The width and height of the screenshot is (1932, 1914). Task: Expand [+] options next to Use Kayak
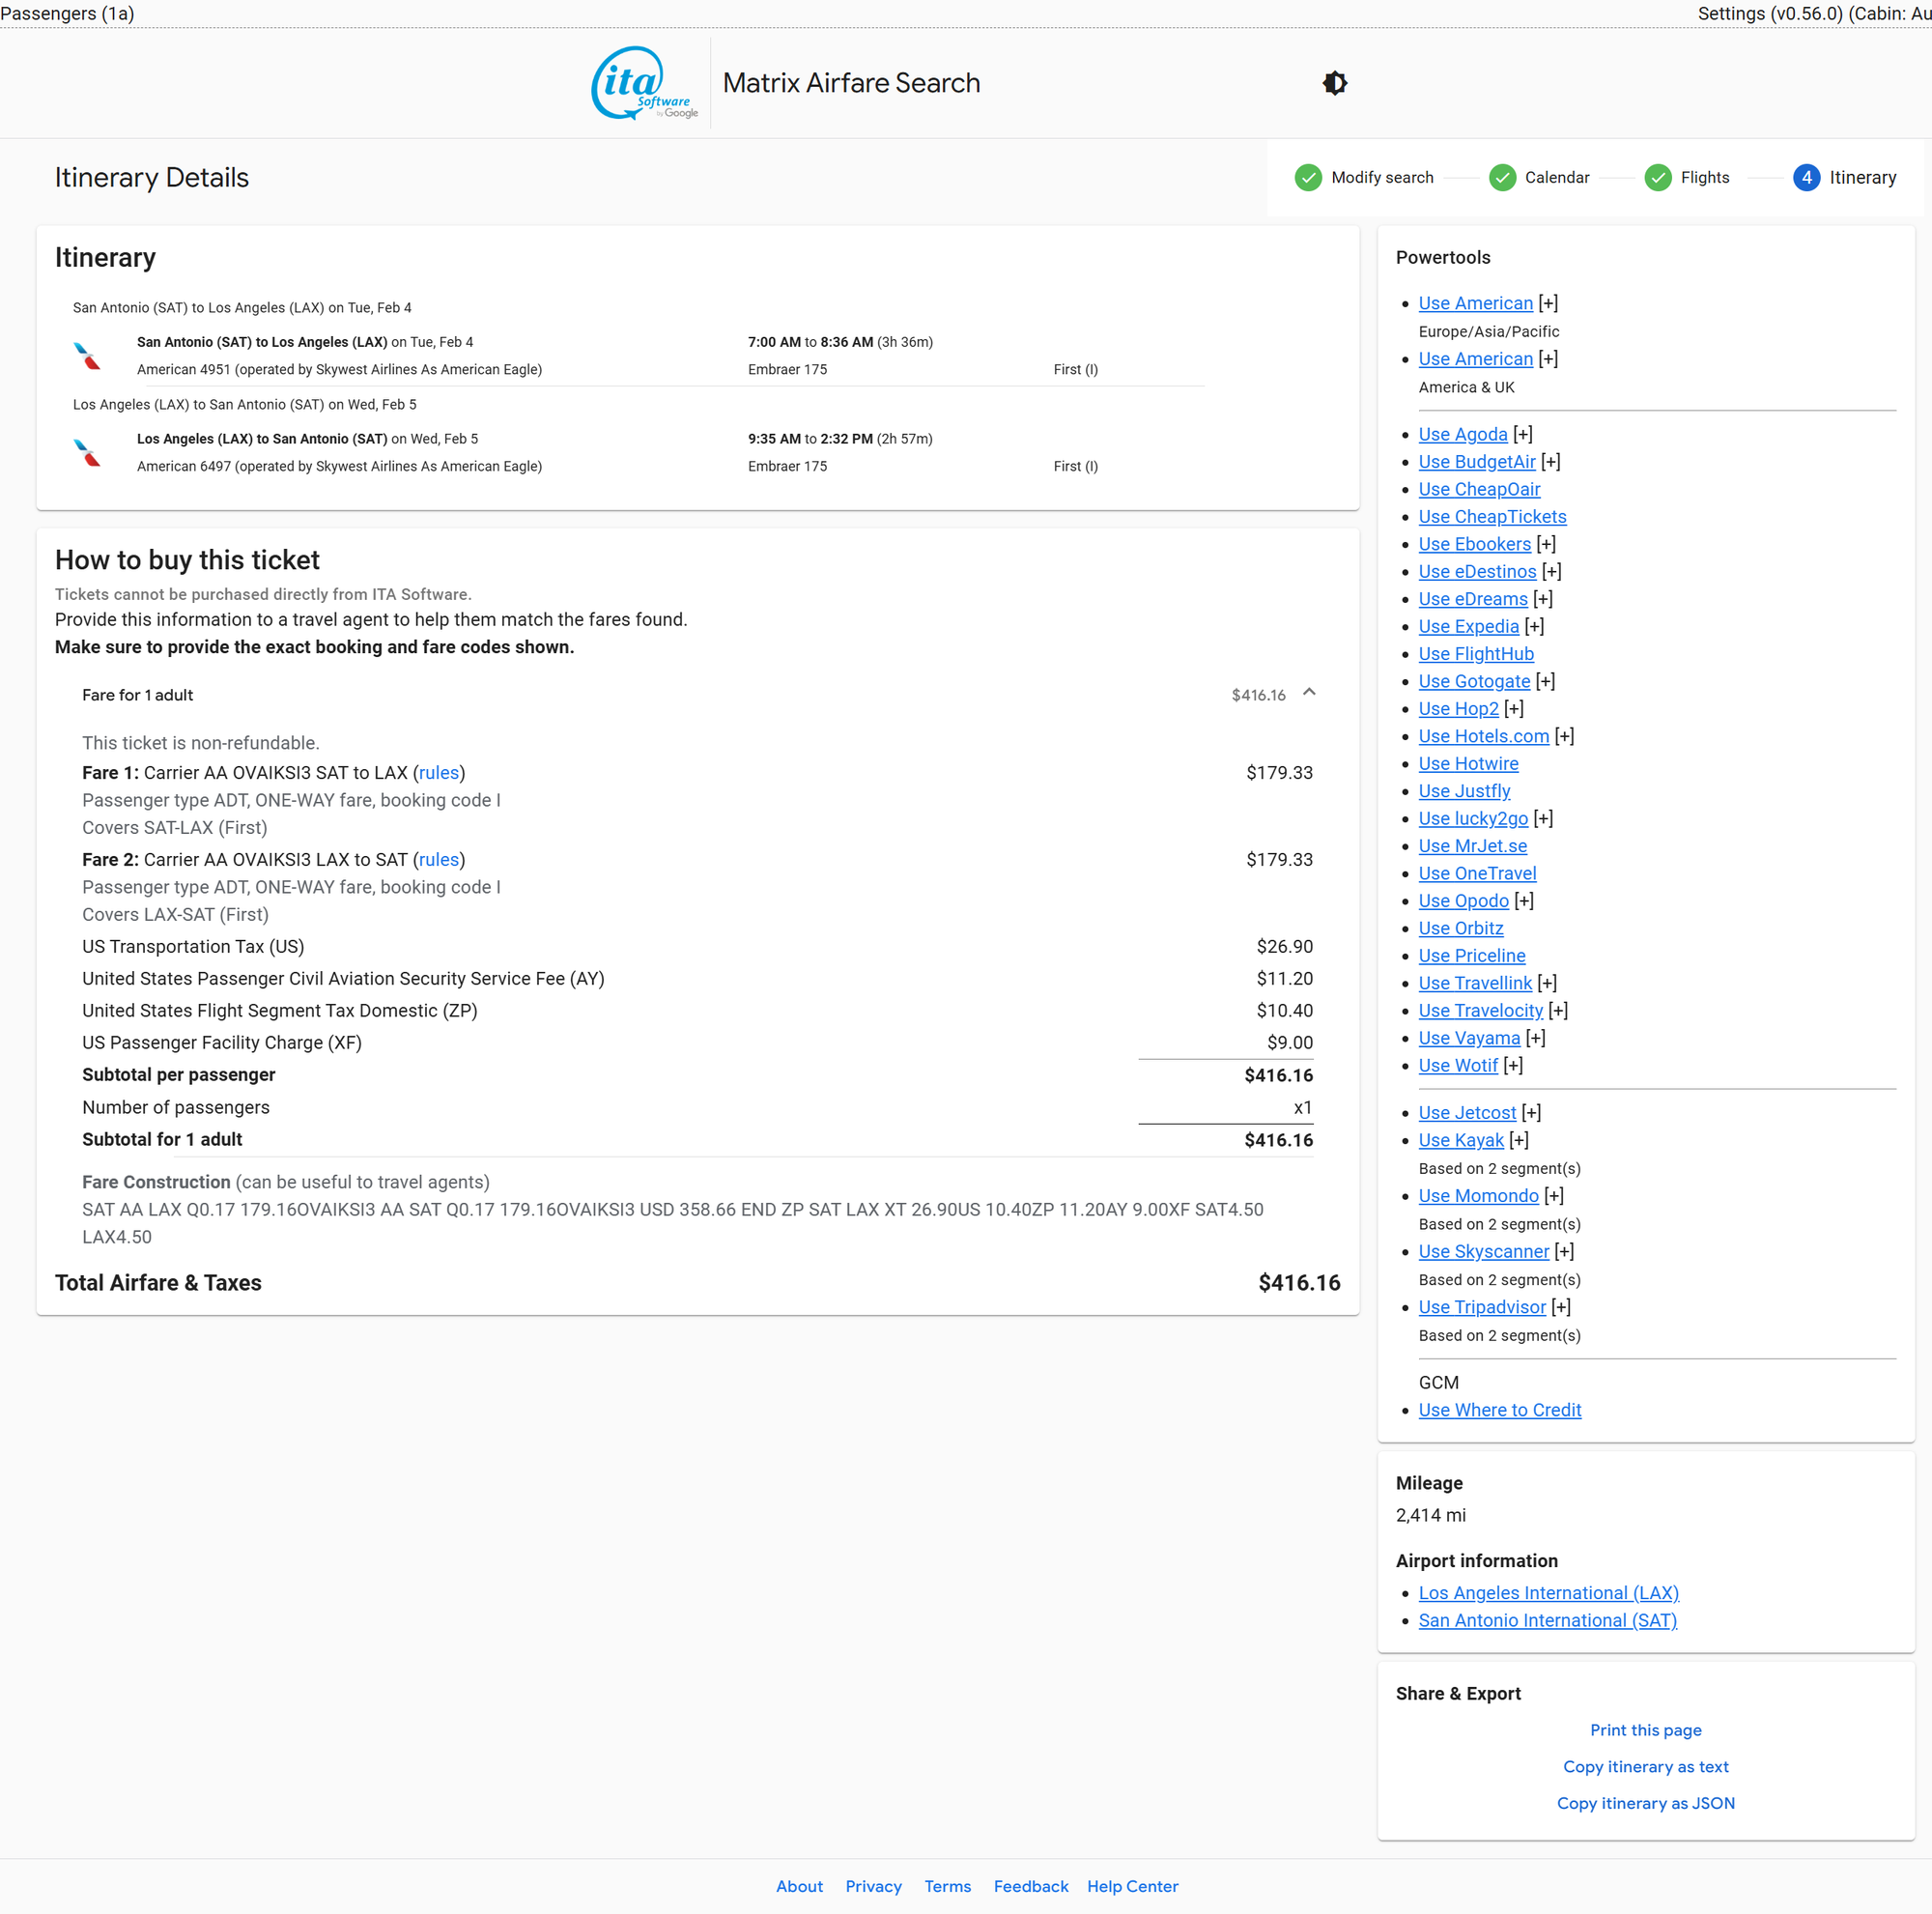coord(1518,1140)
